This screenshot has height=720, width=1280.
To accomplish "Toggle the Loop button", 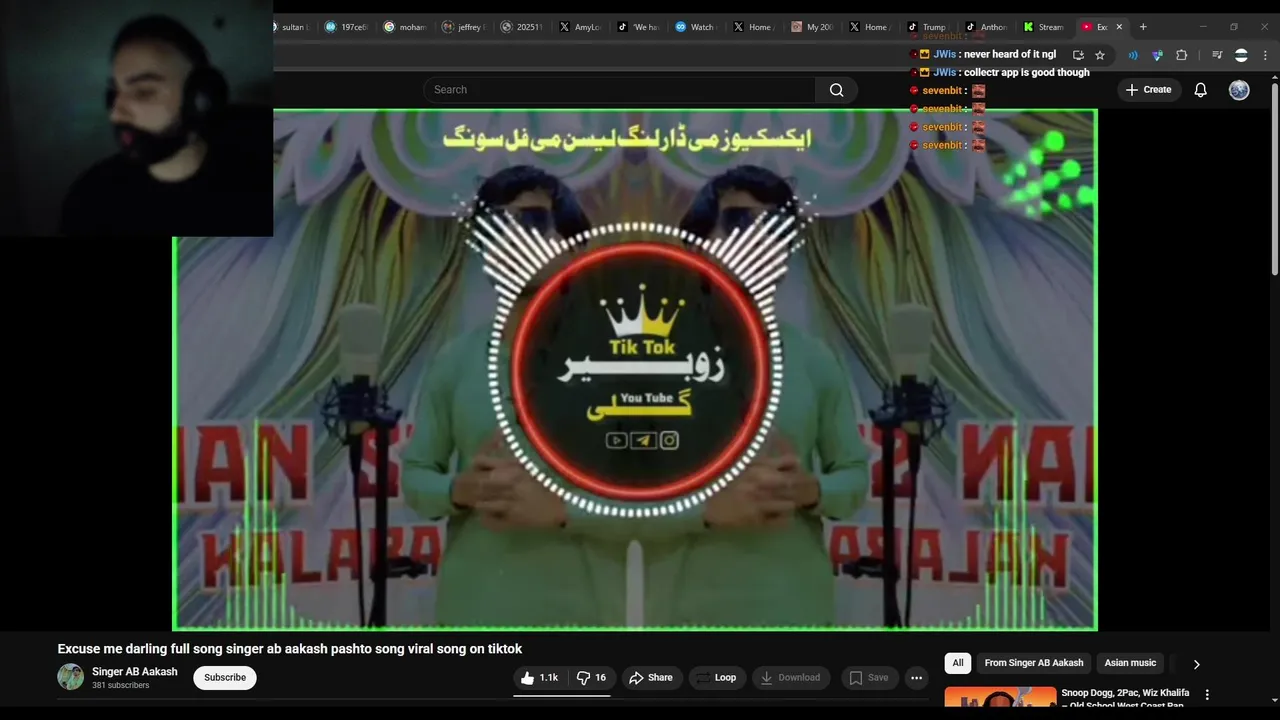I will point(717,678).
